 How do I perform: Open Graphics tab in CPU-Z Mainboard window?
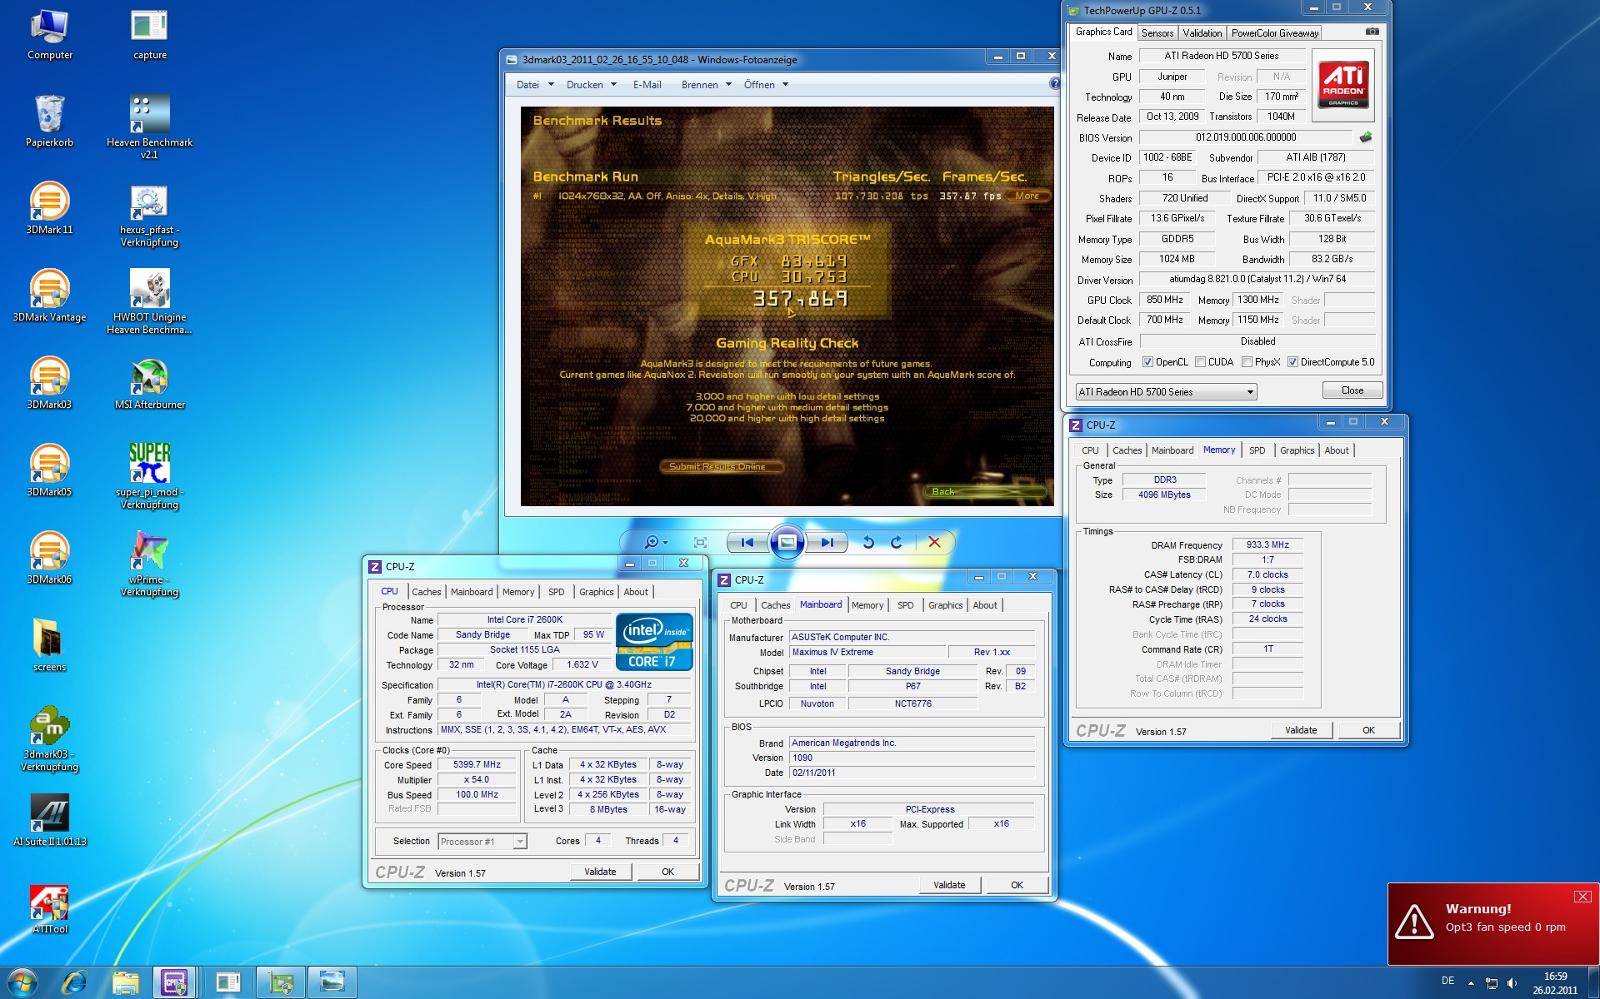(945, 605)
